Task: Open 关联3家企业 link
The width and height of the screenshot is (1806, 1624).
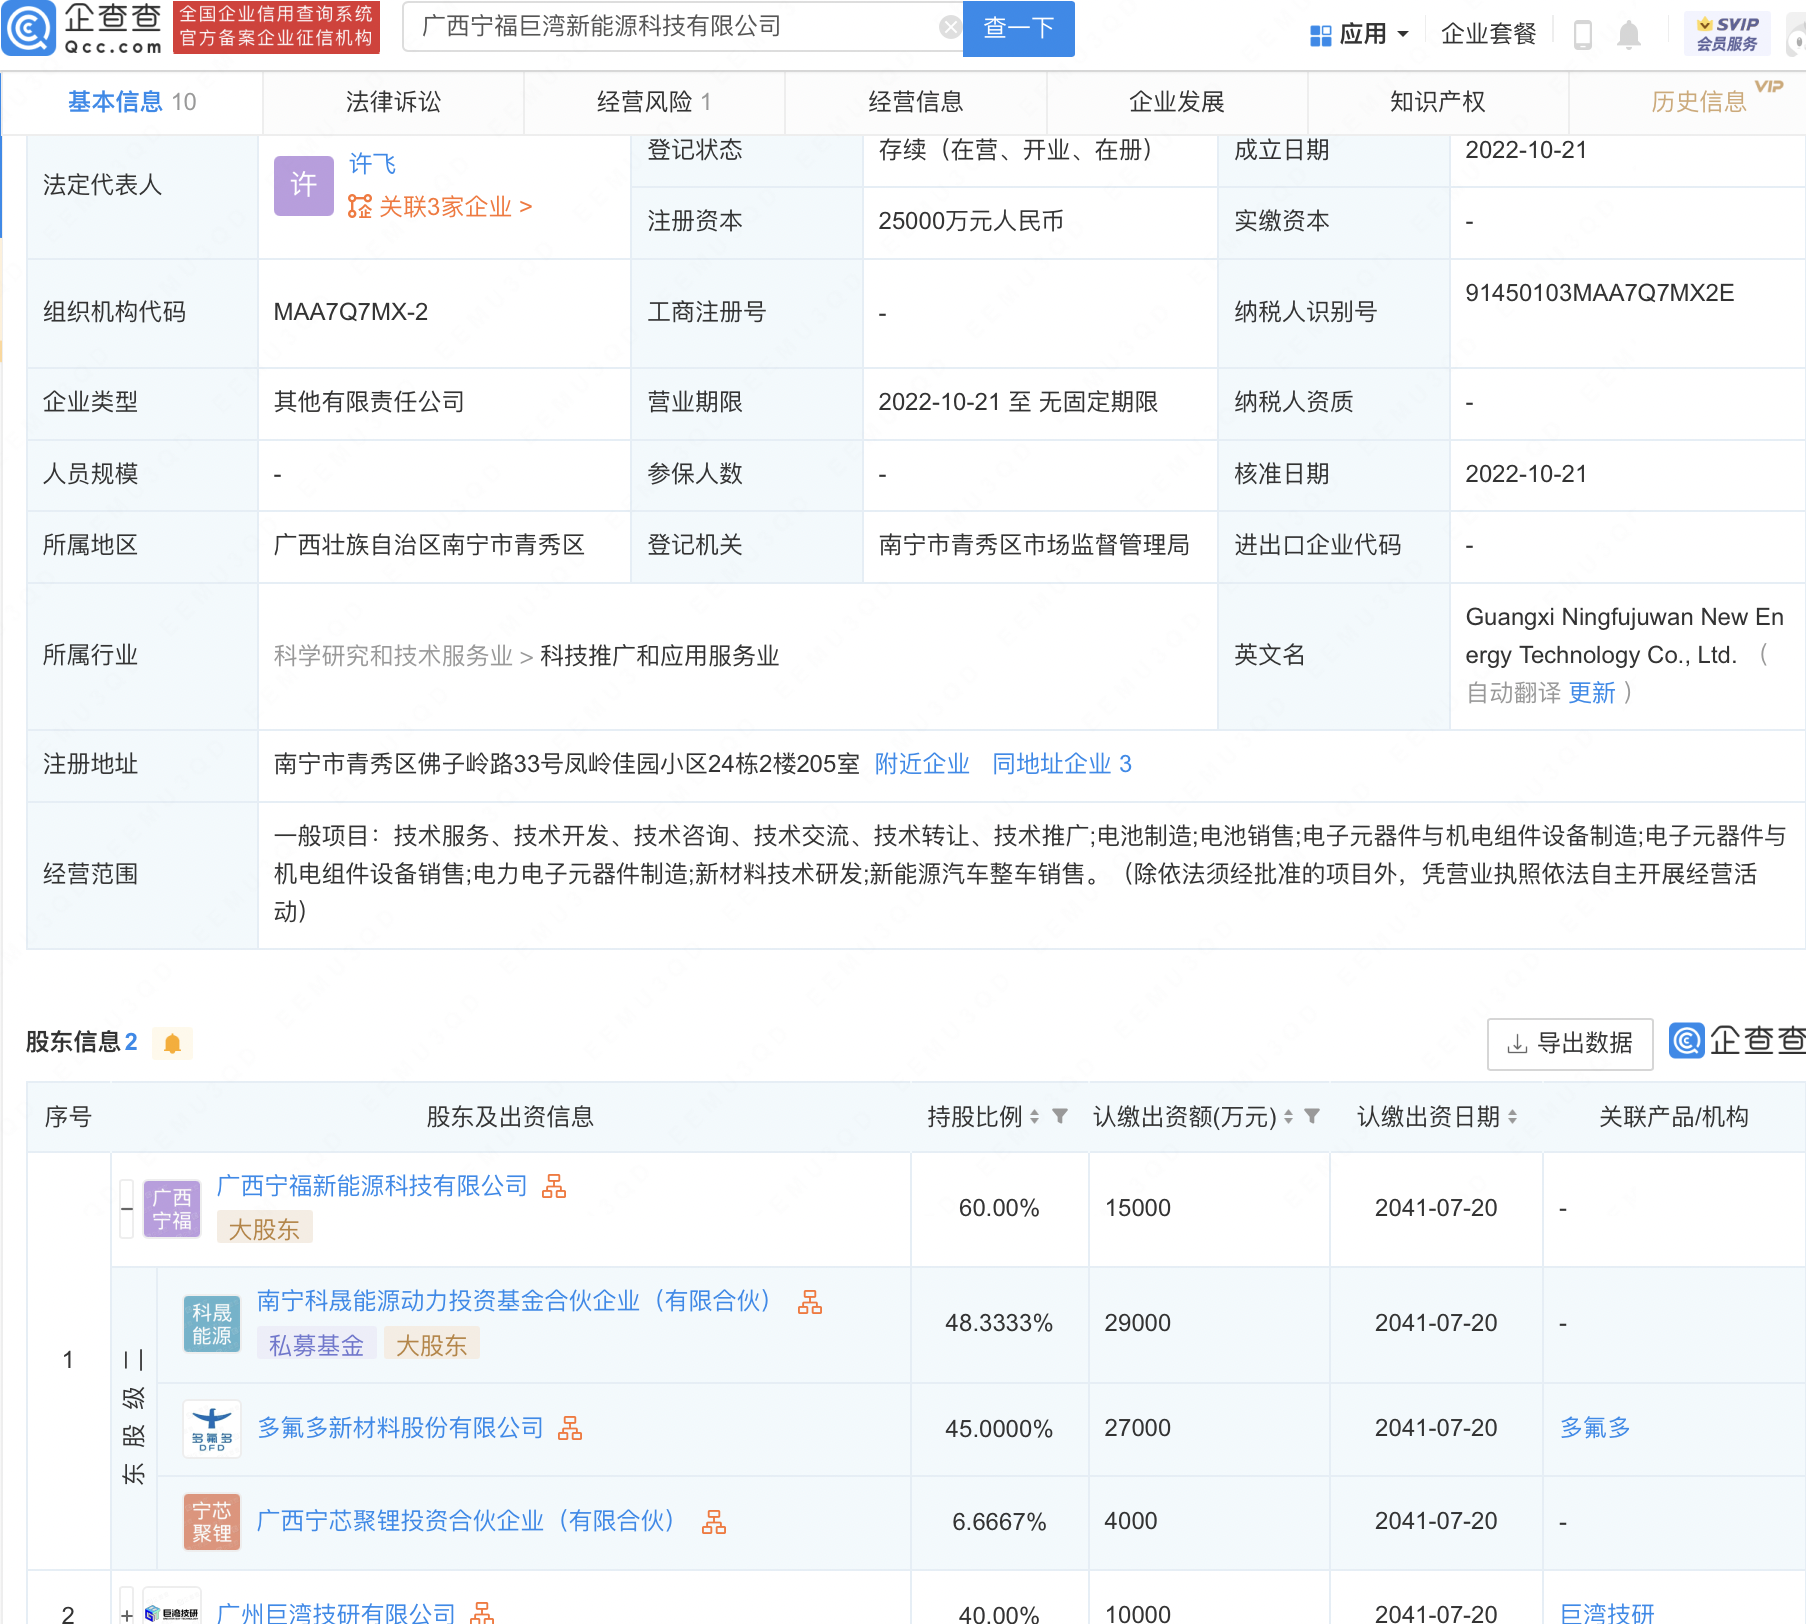Action: (455, 207)
